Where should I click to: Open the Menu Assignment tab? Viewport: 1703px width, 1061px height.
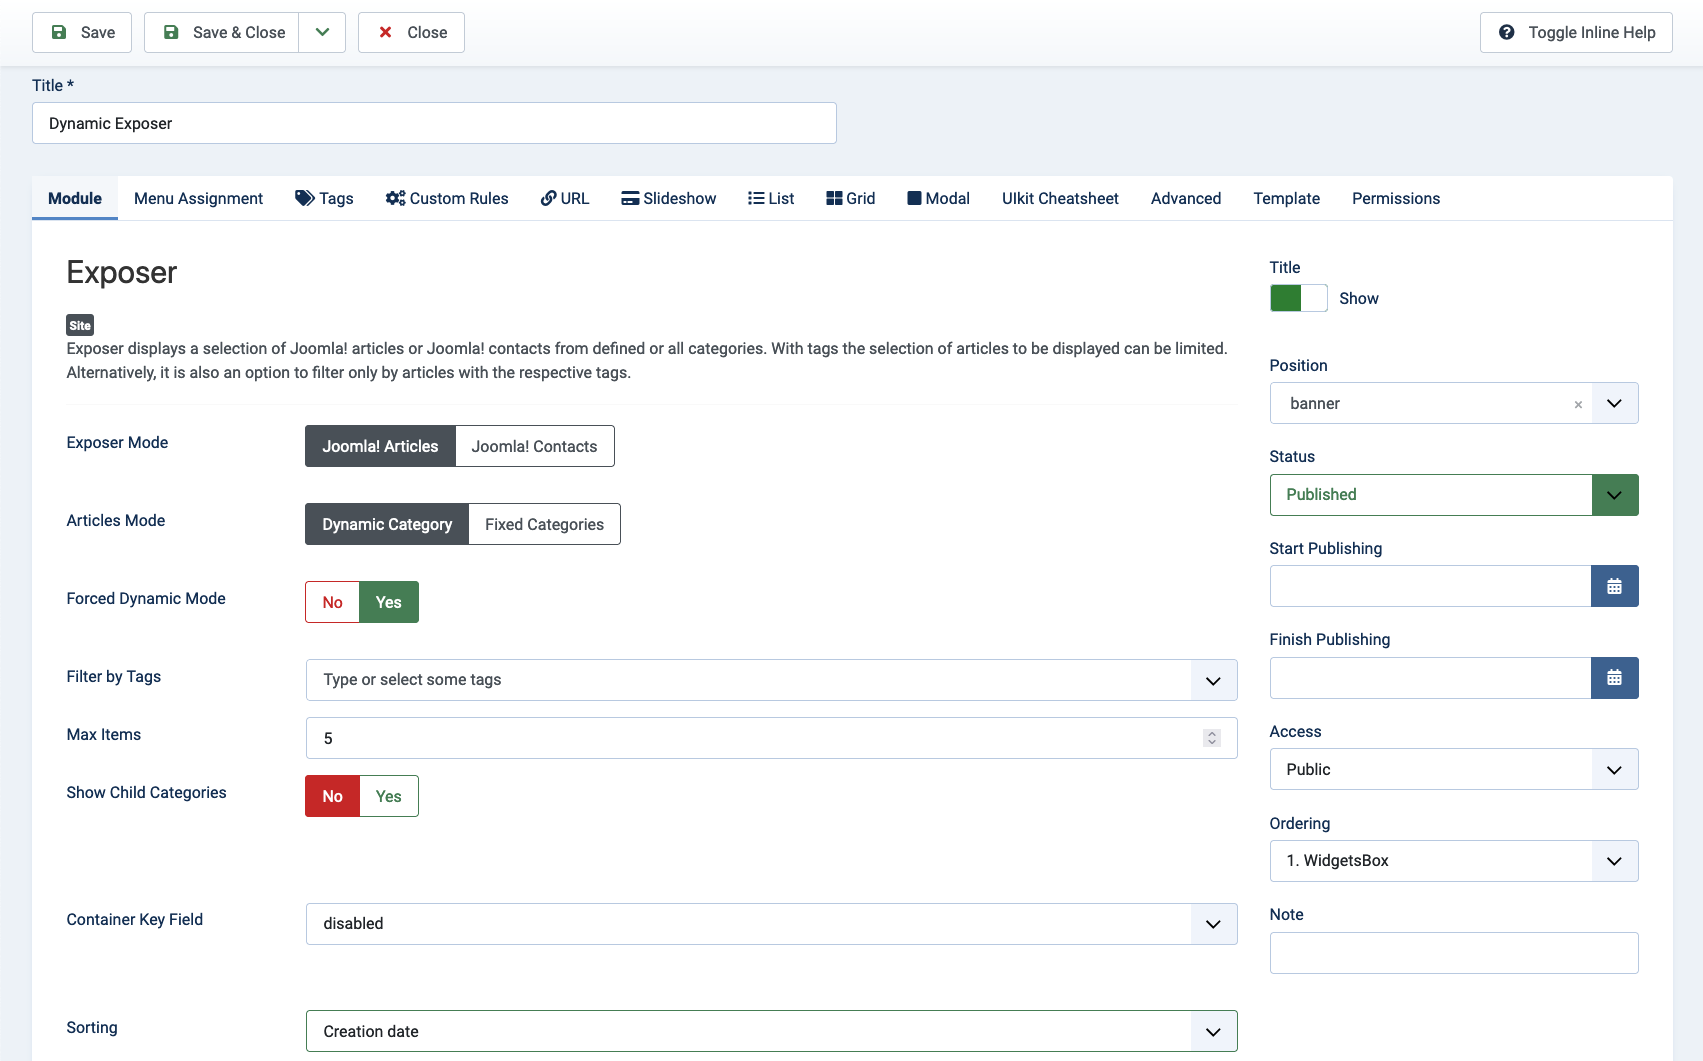coord(198,198)
